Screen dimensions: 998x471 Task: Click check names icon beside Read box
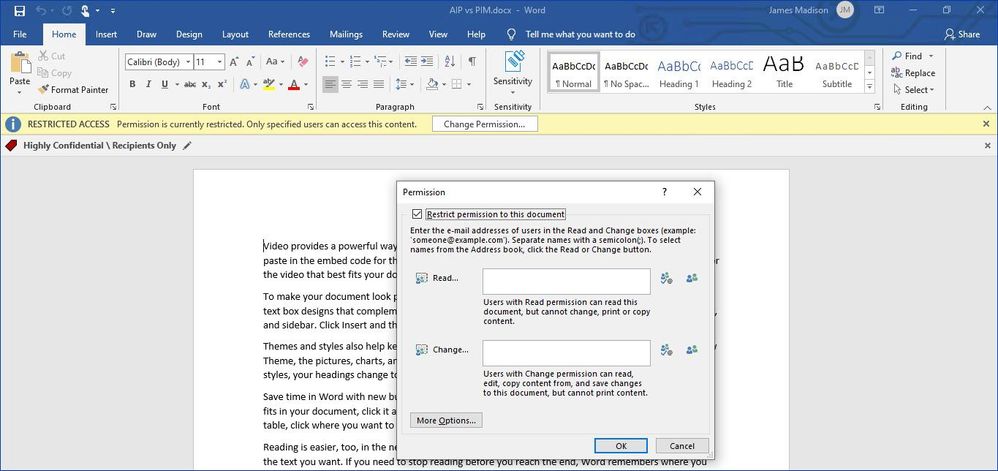(x=666, y=278)
